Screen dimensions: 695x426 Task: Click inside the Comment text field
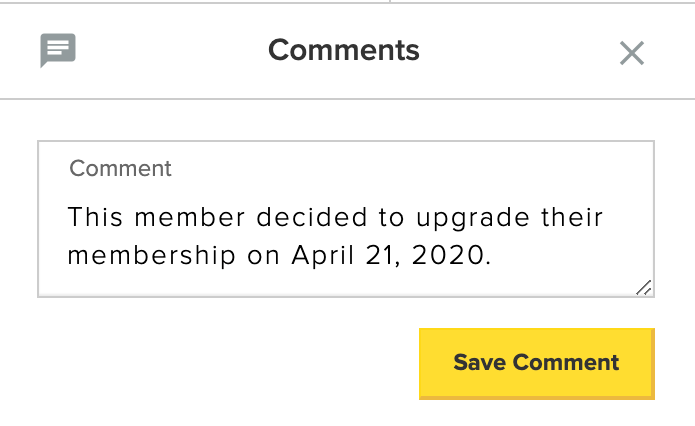click(345, 236)
